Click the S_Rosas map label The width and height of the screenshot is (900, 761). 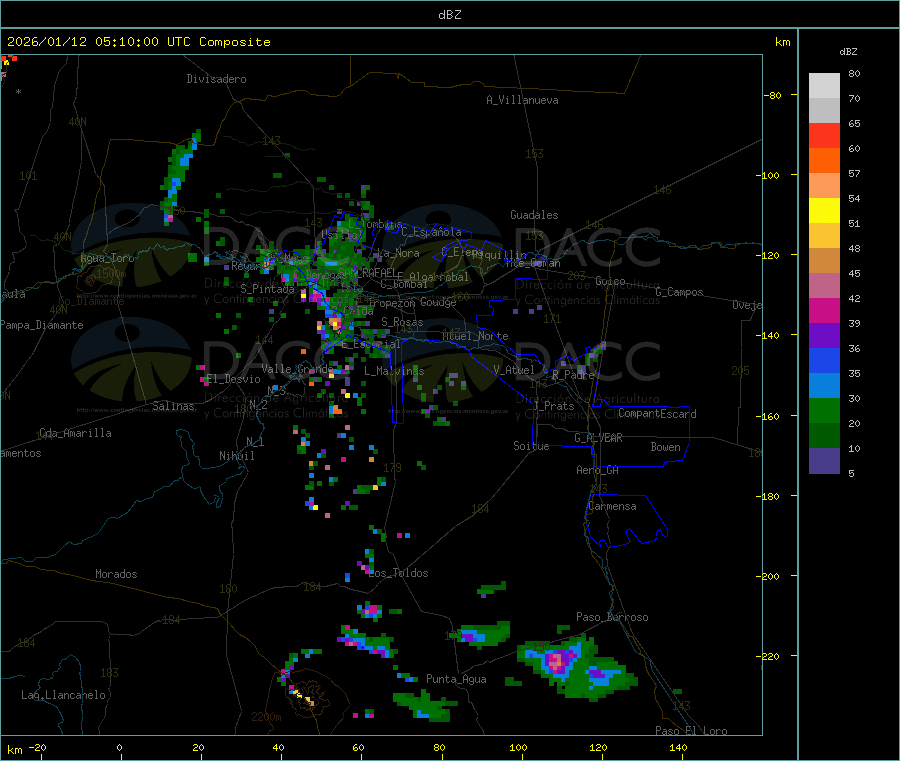click(x=402, y=322)
